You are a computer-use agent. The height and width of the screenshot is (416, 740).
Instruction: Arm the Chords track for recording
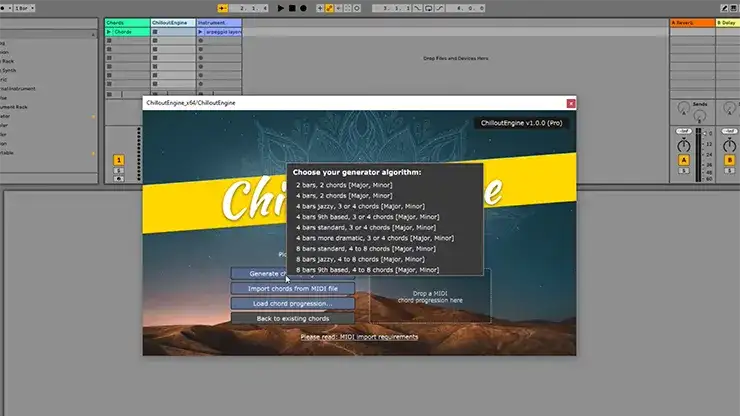pos(118,178)
